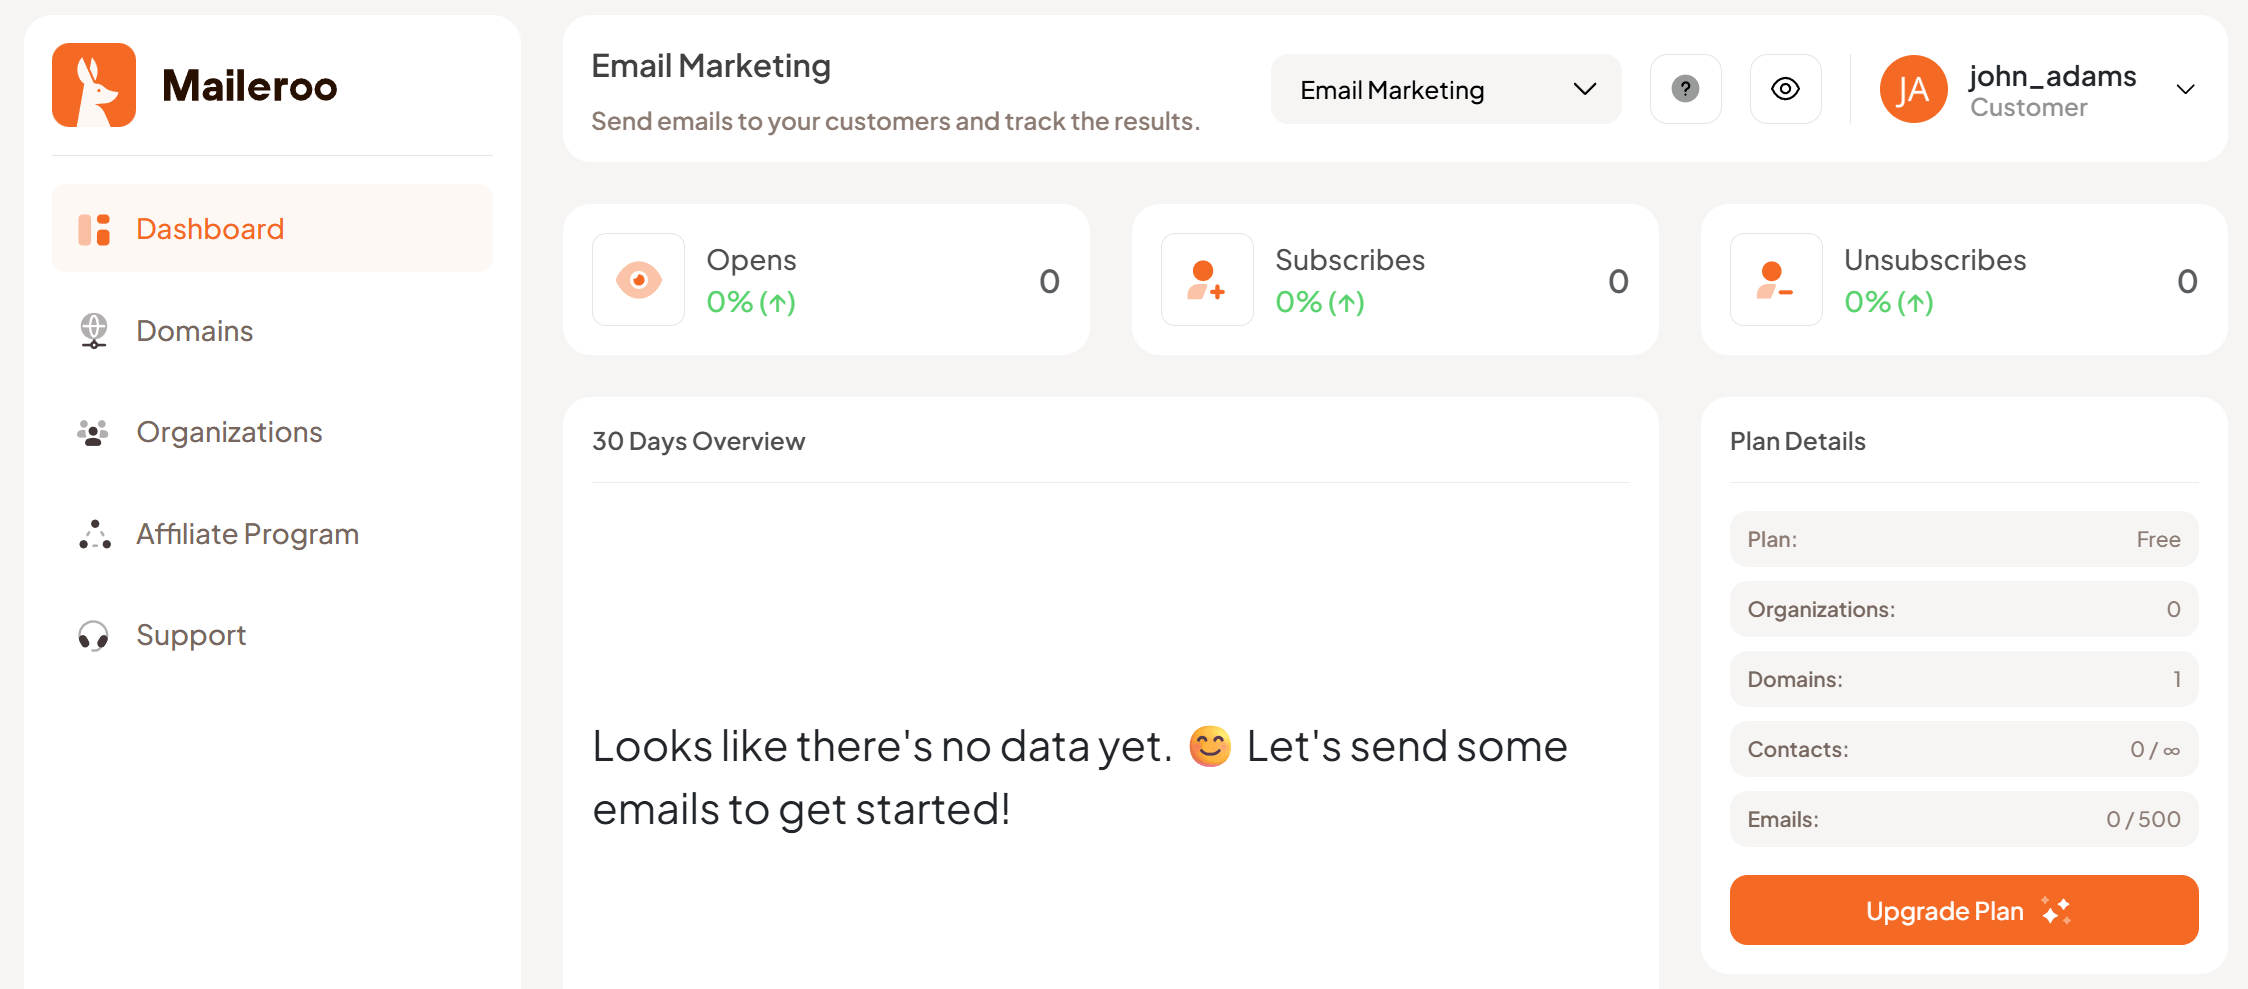
Task: Click the Unsubscribes person-minus icon
Action: [1774, 280]
